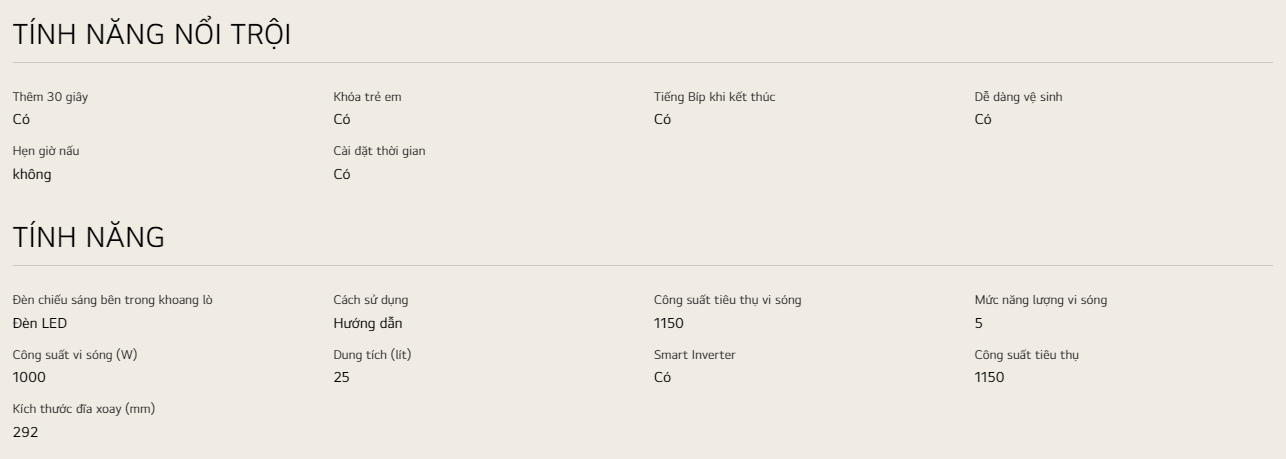1286x459 pixels.
Task: Select the Công suất vi sóng (W) label
Action: click(74, 354)
